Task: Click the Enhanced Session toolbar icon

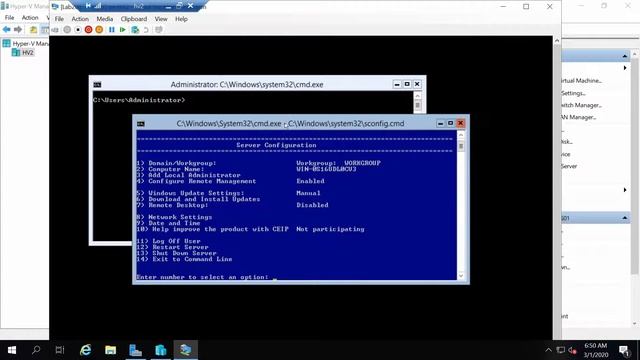Action: (x=159, y=30)
